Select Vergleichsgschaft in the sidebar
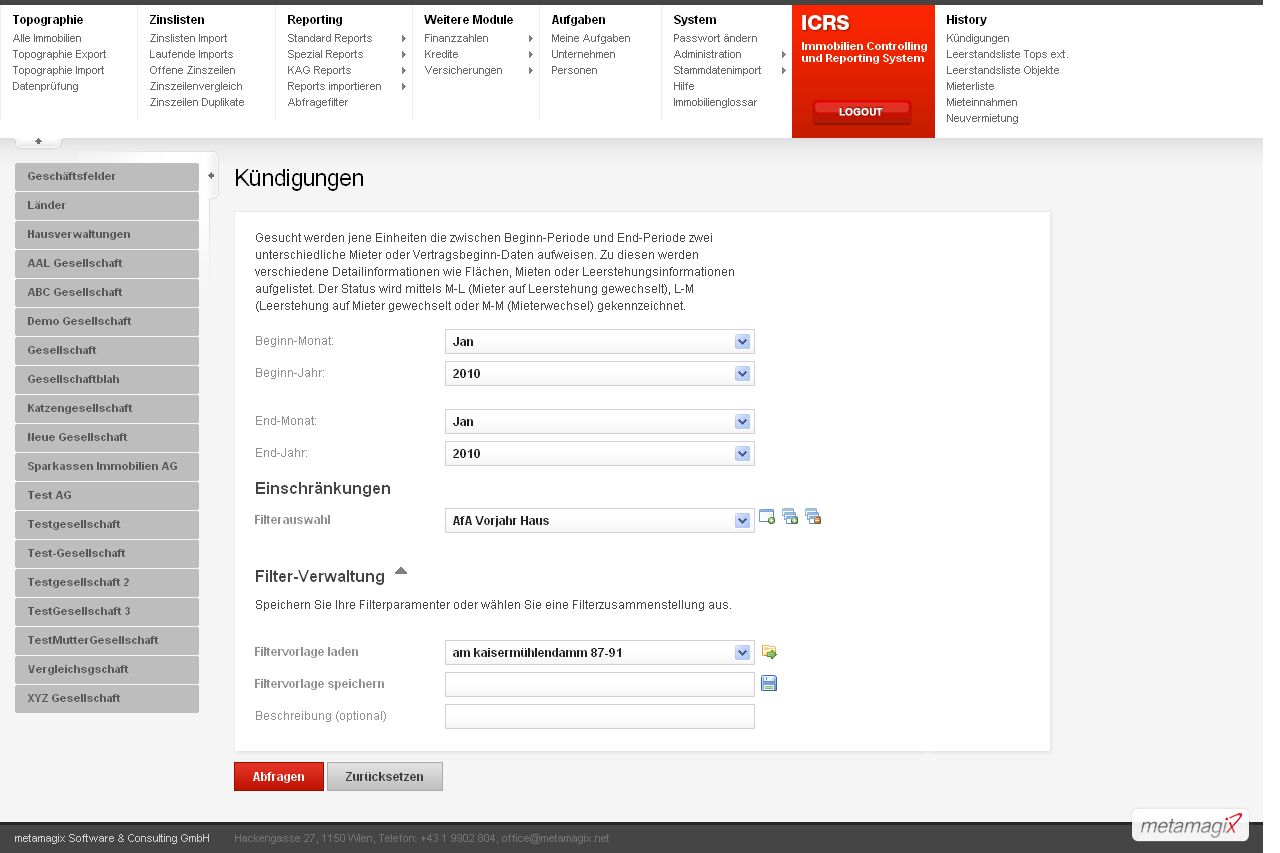This screenshot has width=1280, height=853. [107, 669]
